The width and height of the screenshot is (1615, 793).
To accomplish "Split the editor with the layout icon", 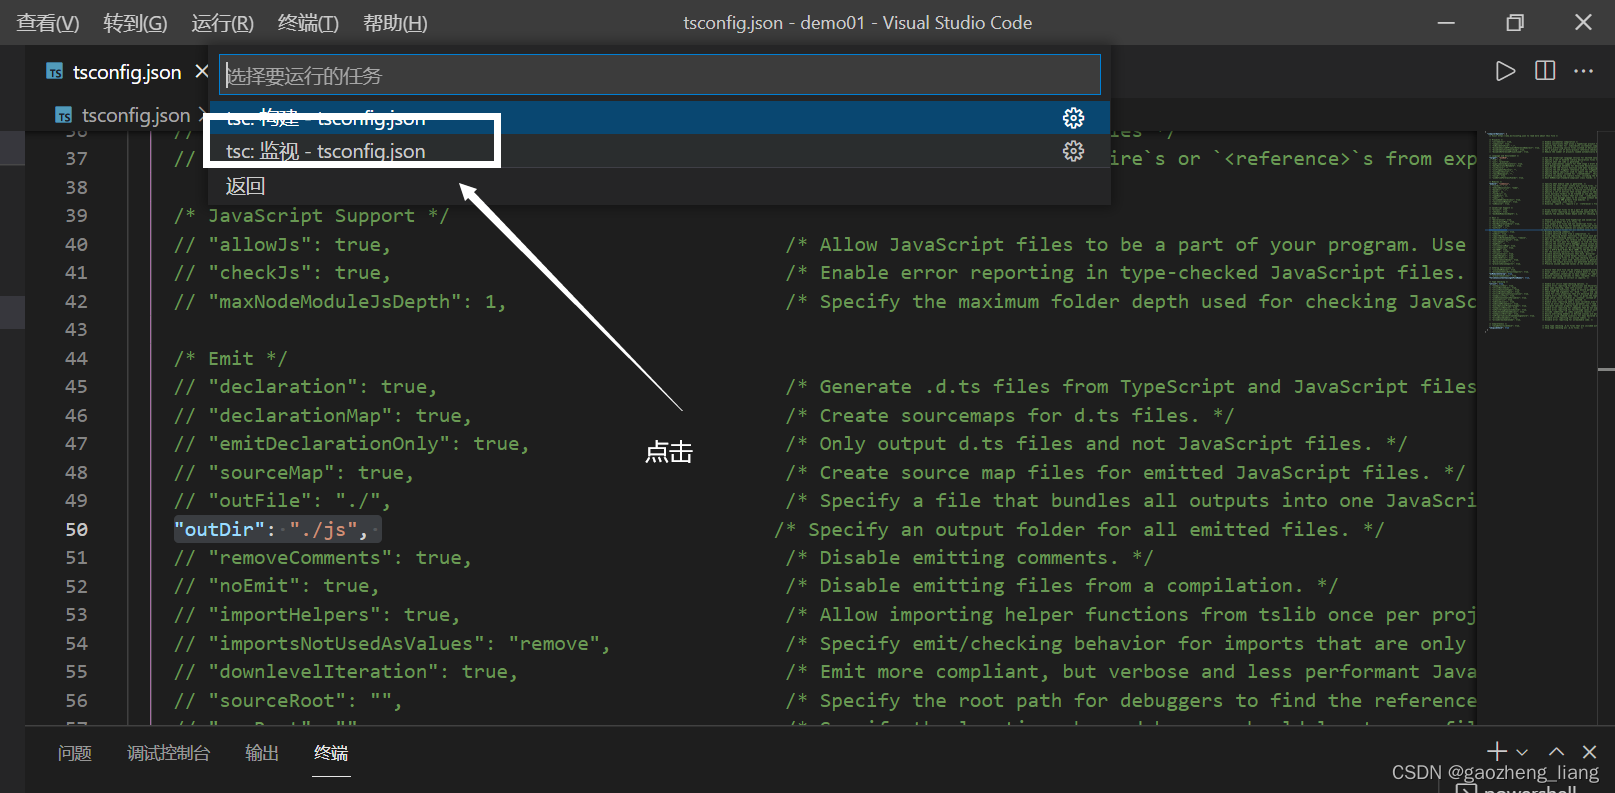I will (x=1545, y=71).
